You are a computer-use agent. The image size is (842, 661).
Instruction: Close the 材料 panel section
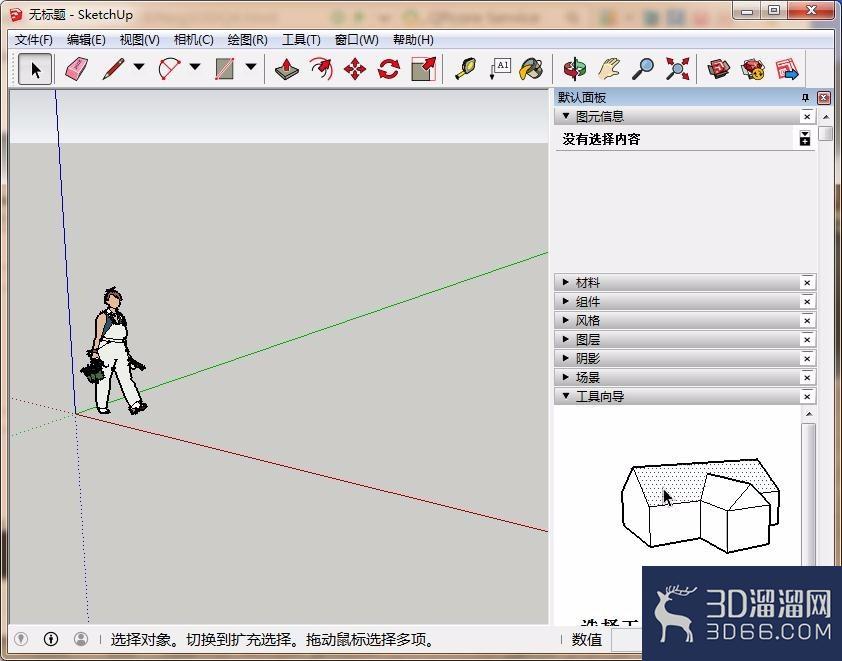(807, 282)
